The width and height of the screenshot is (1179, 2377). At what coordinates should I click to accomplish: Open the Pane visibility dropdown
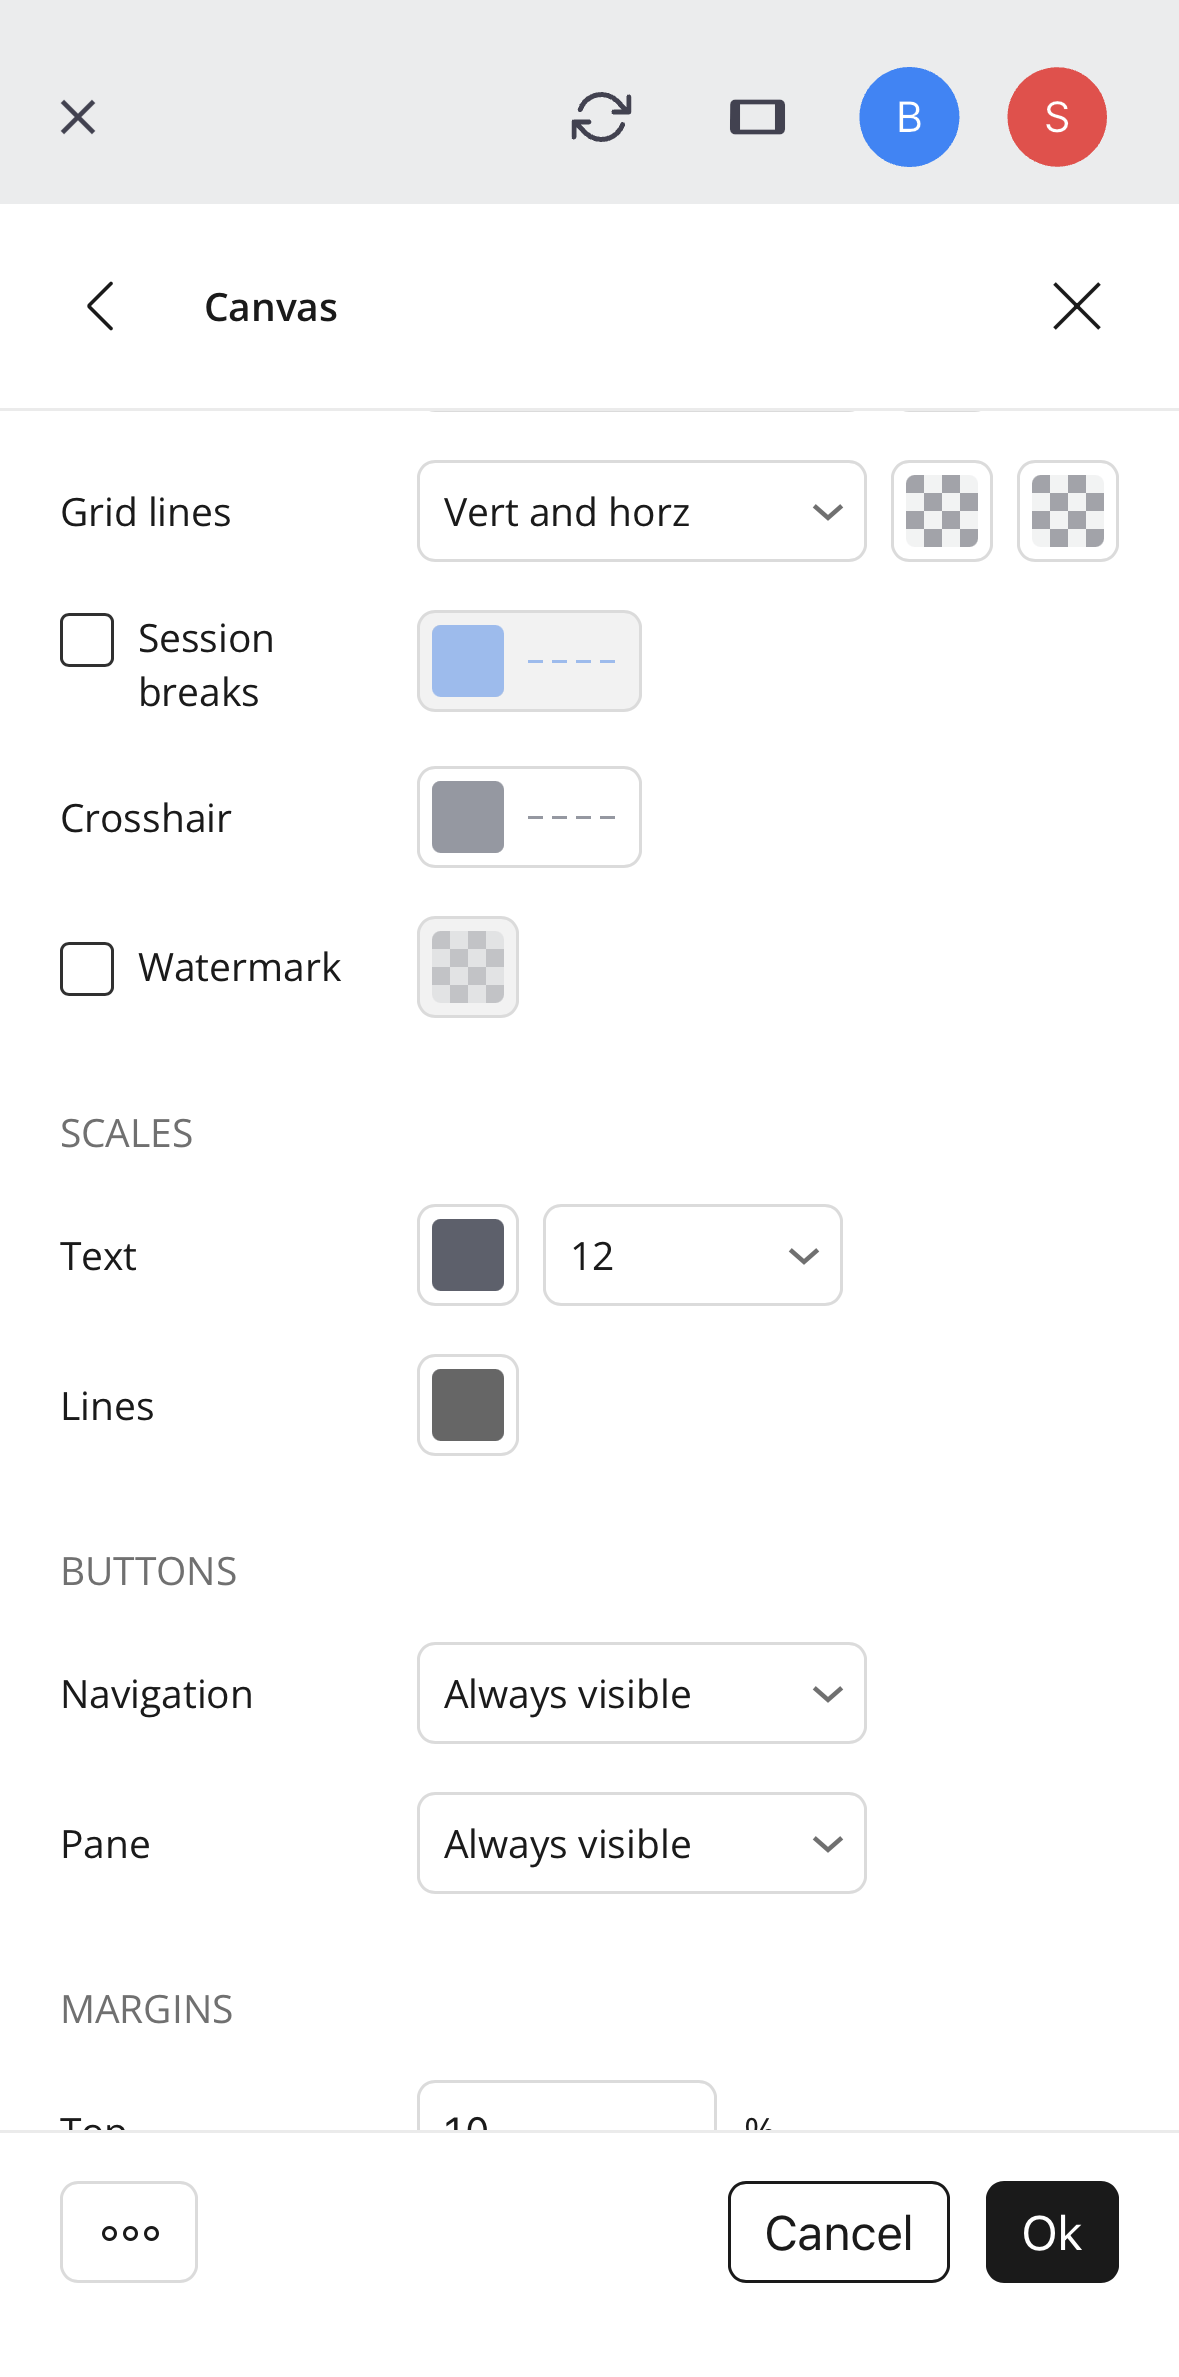(641, 1843)
